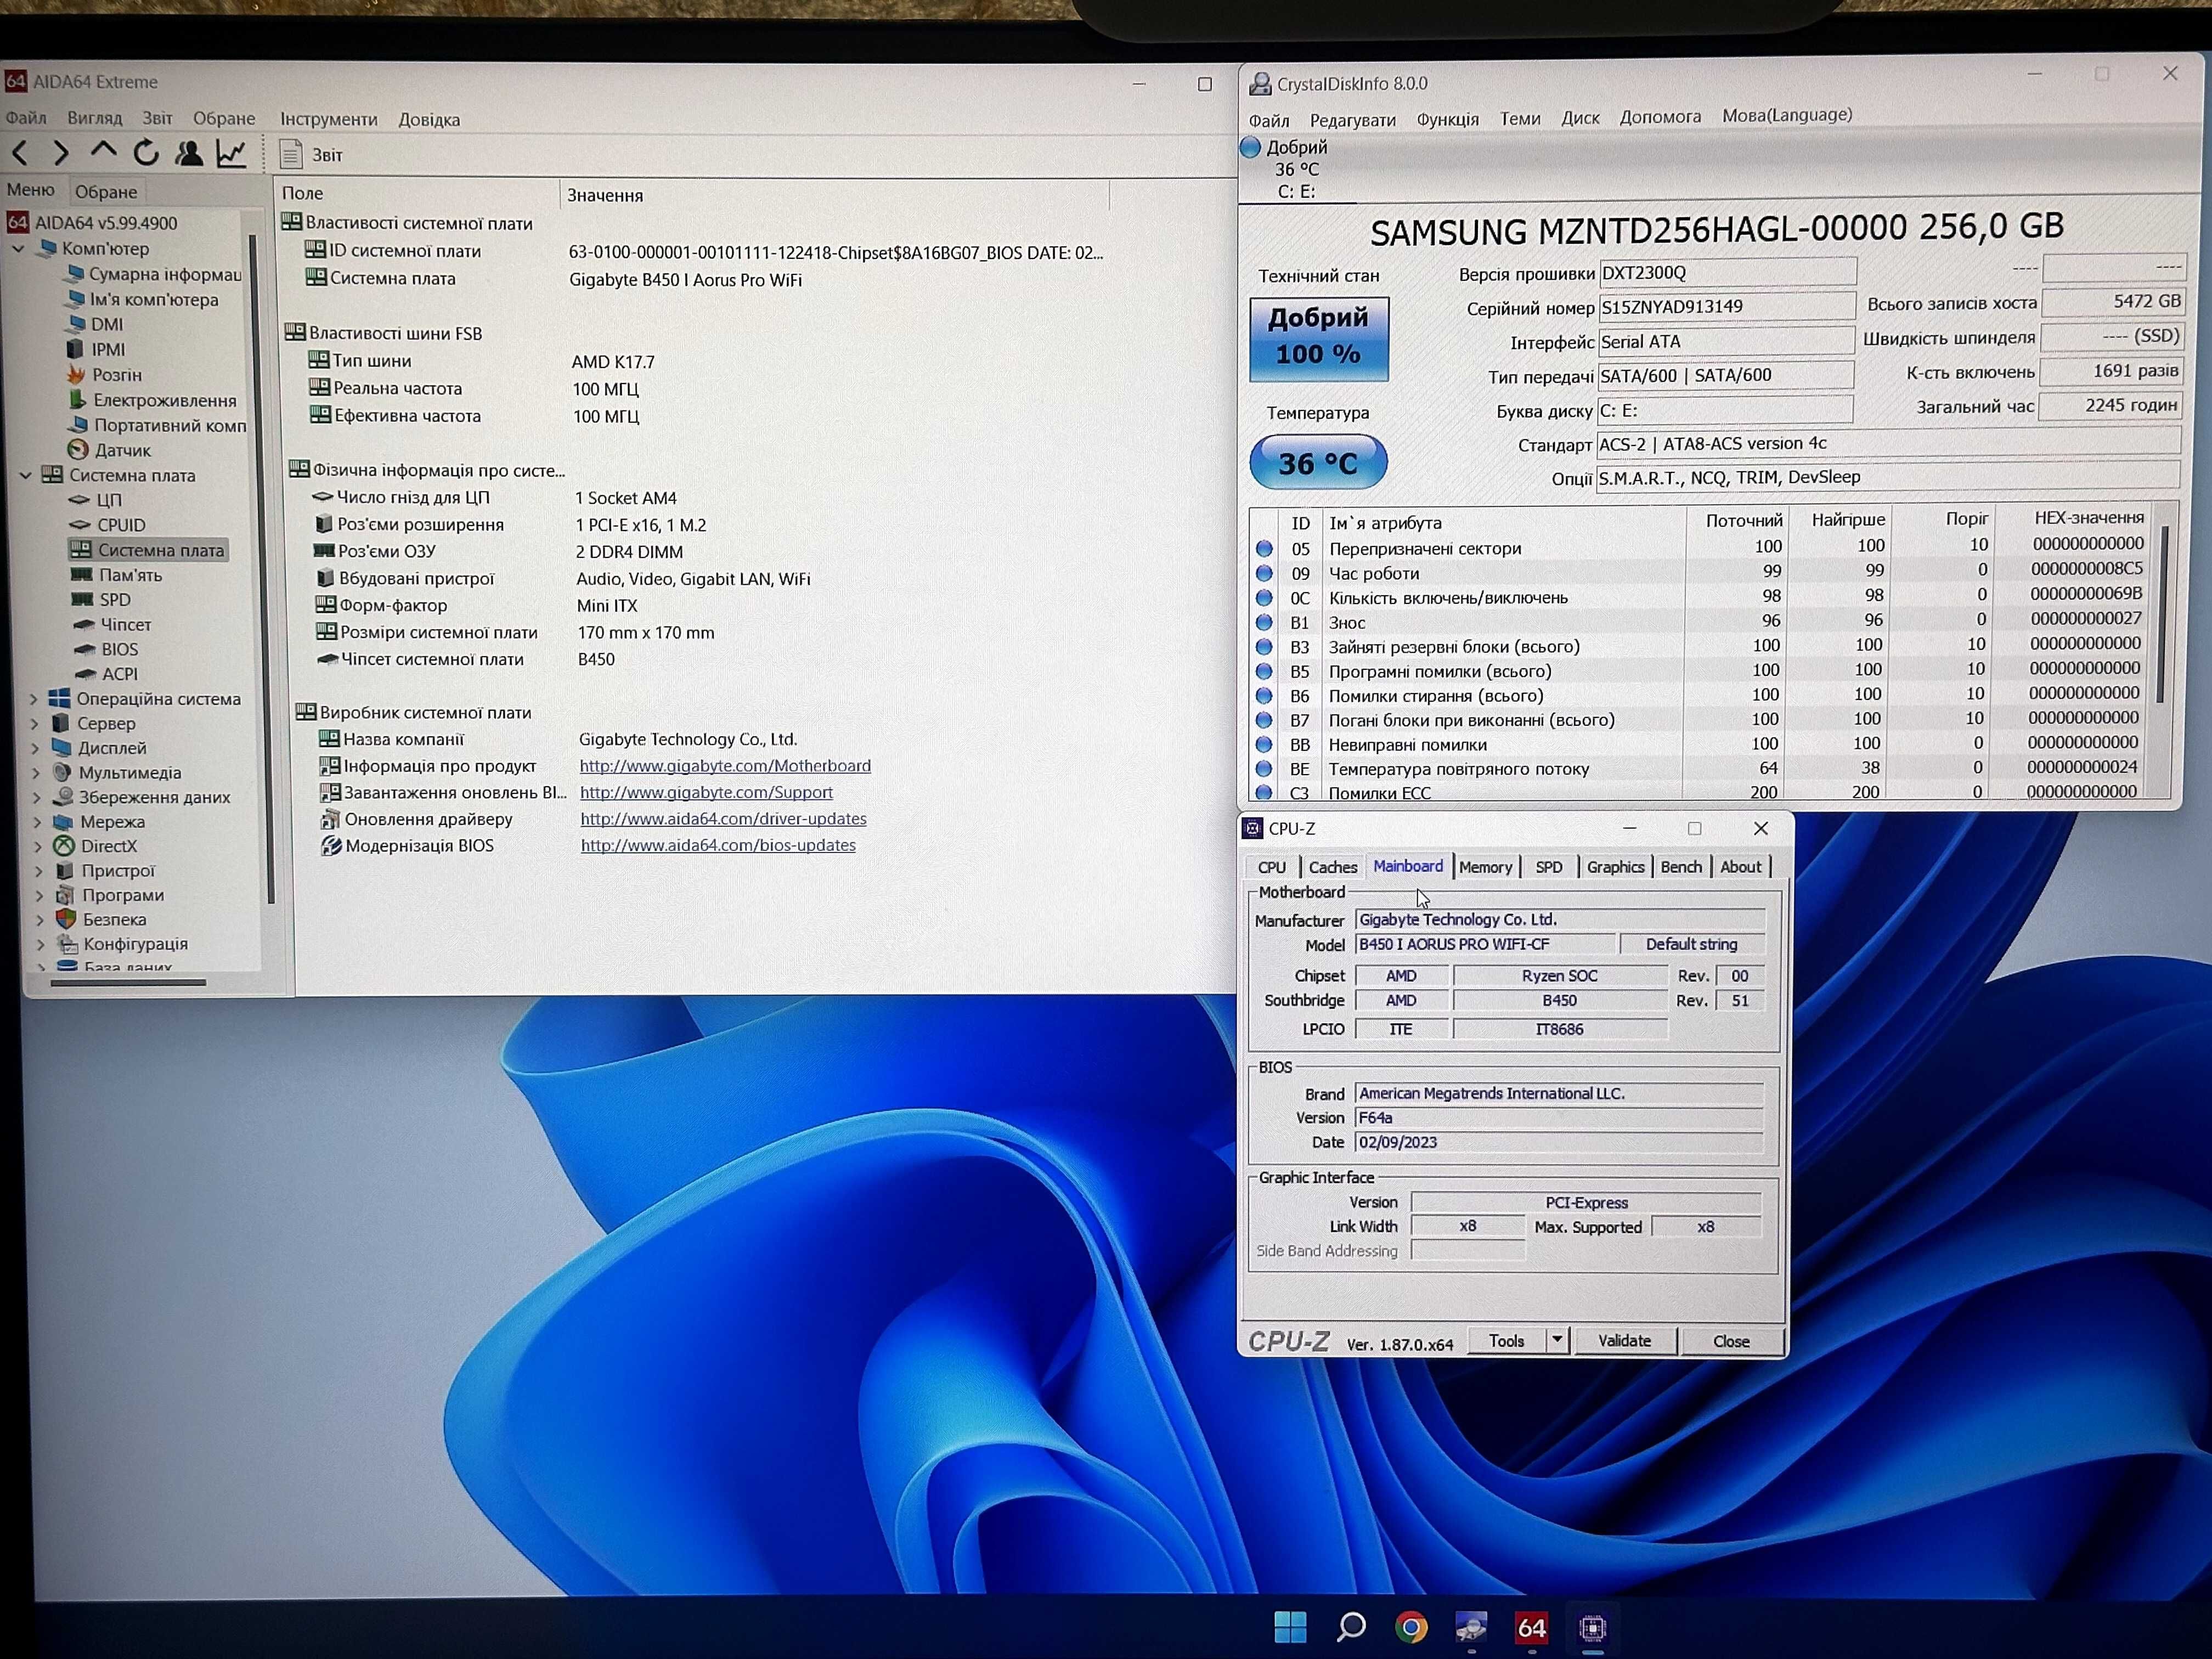Open taskbar Search magnifier
Image resolution: width=2212 pixels, height=1659 pixels.
coord(1351,1627)
